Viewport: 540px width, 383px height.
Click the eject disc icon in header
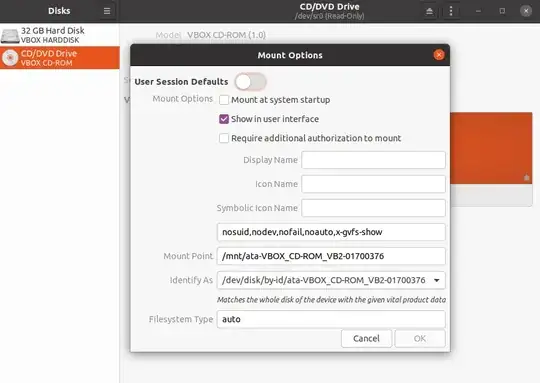click(429, 11)
